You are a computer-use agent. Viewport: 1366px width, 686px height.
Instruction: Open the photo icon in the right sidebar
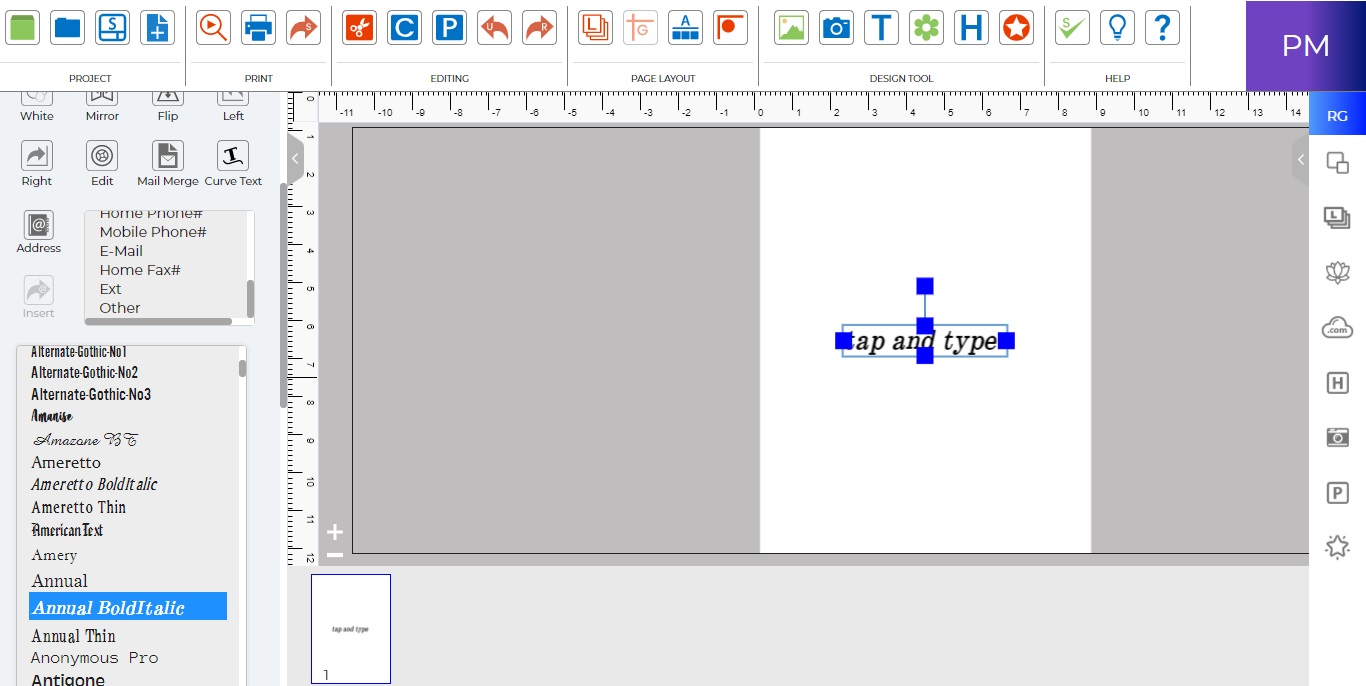click(1337, 437)
